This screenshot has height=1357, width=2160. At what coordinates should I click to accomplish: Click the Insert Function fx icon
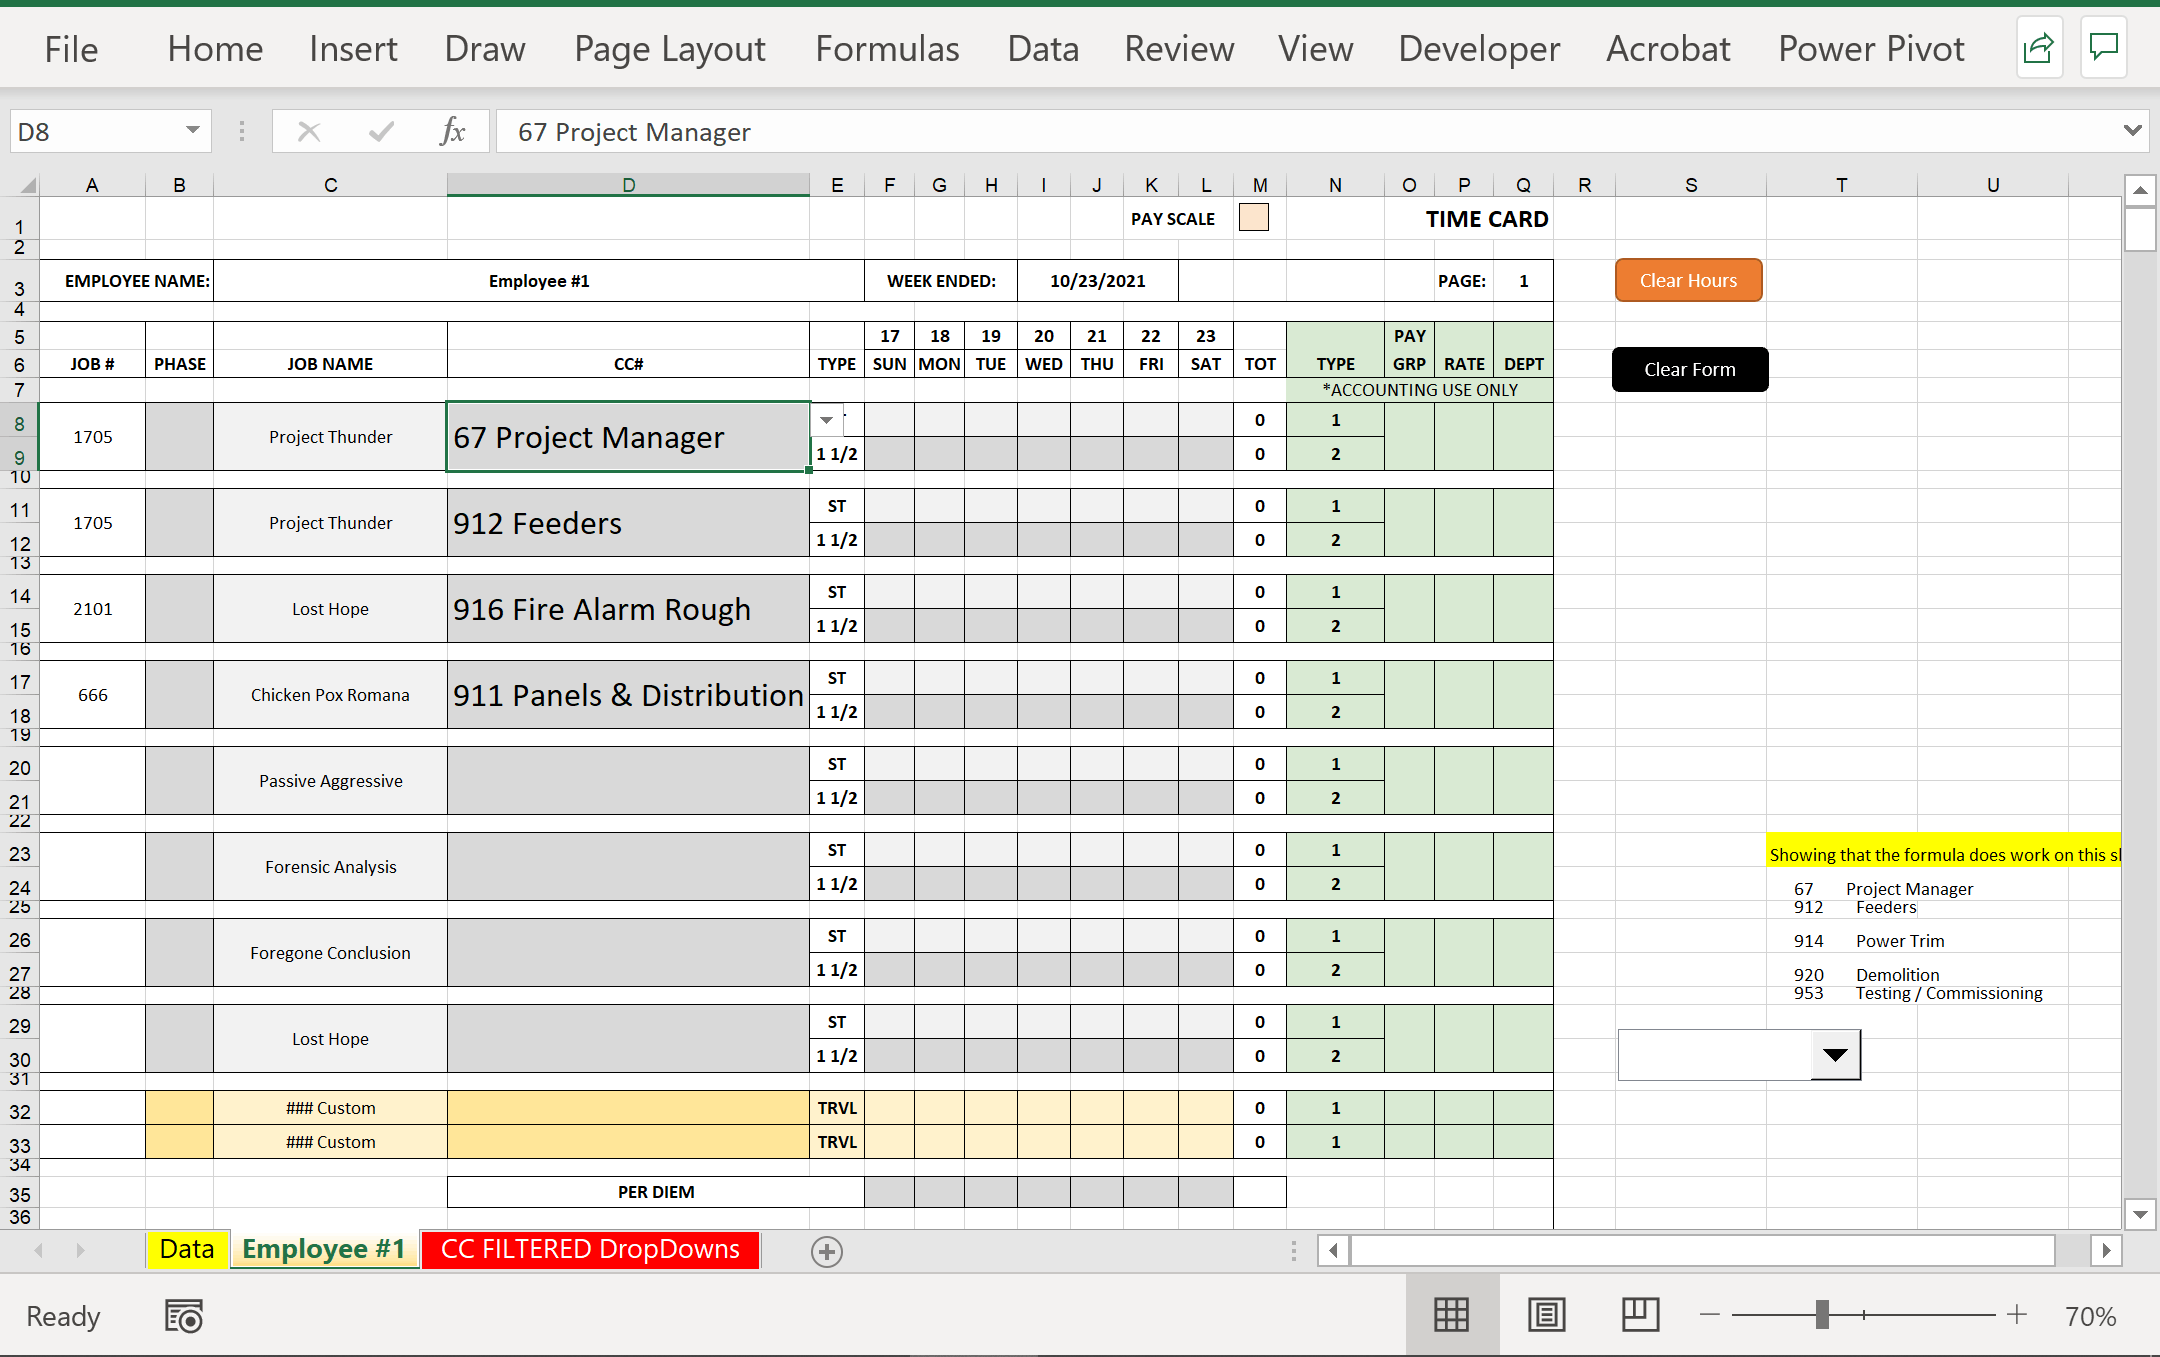[x=452, y=131]
